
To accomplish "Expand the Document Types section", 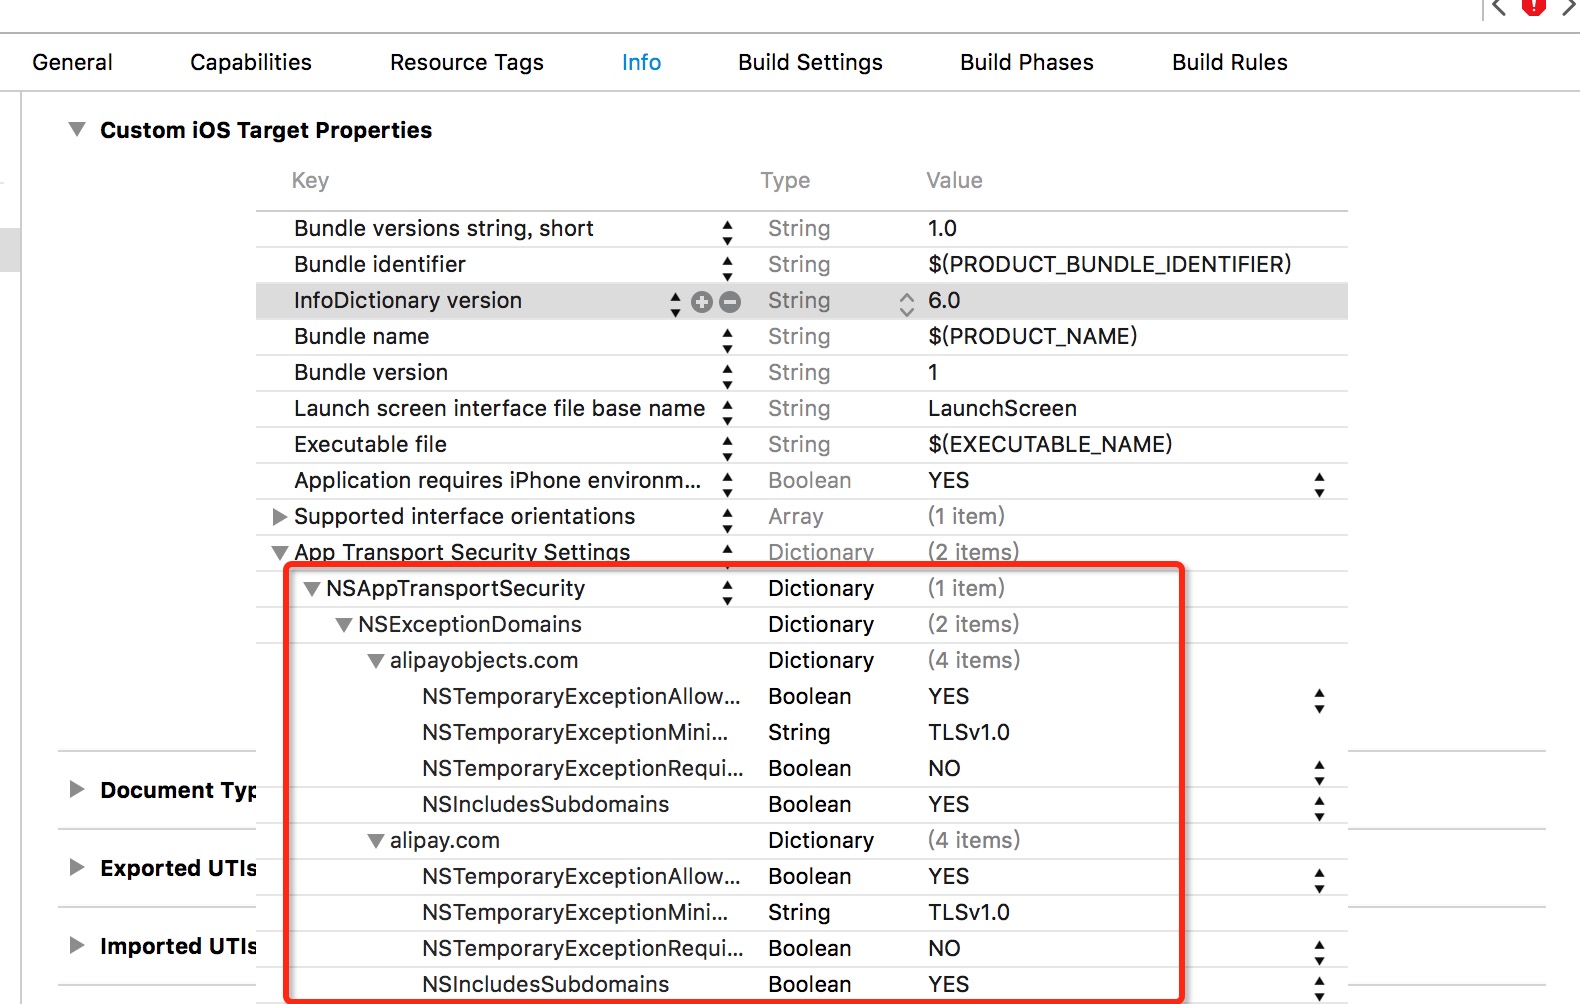I will point(77,790).
